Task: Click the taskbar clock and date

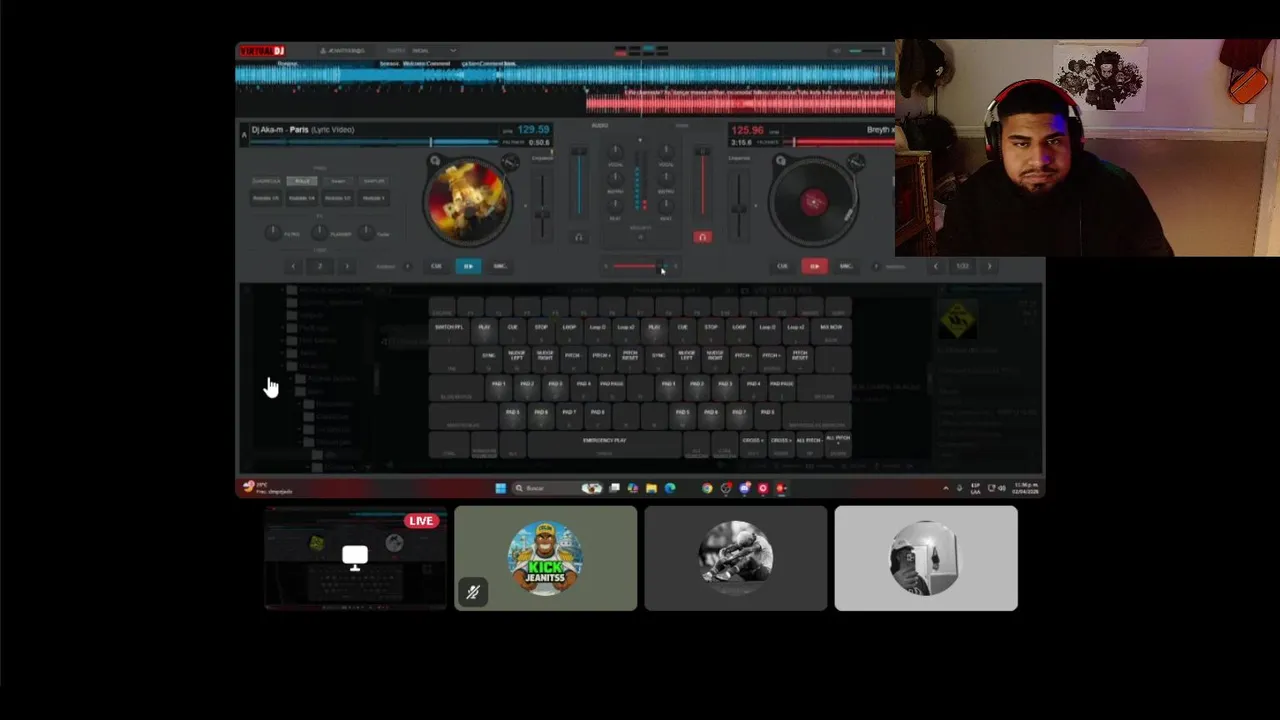Action: 1026,488
